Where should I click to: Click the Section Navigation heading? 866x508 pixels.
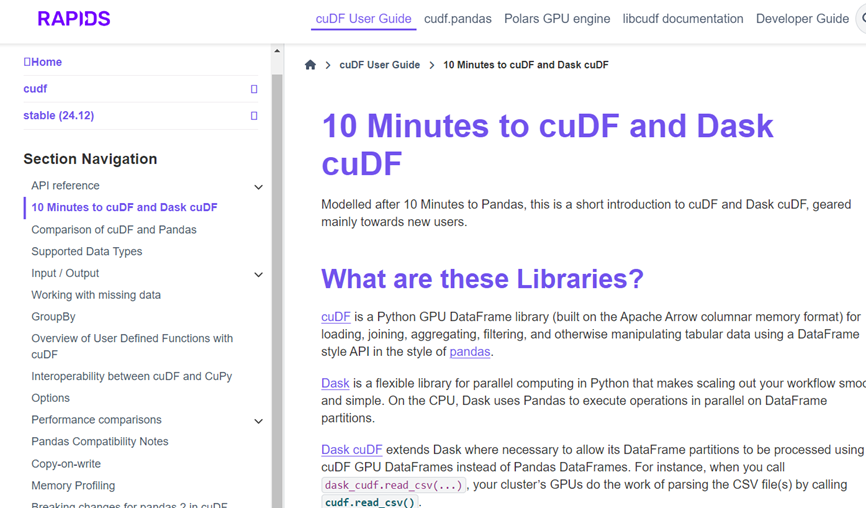point(90,159)
